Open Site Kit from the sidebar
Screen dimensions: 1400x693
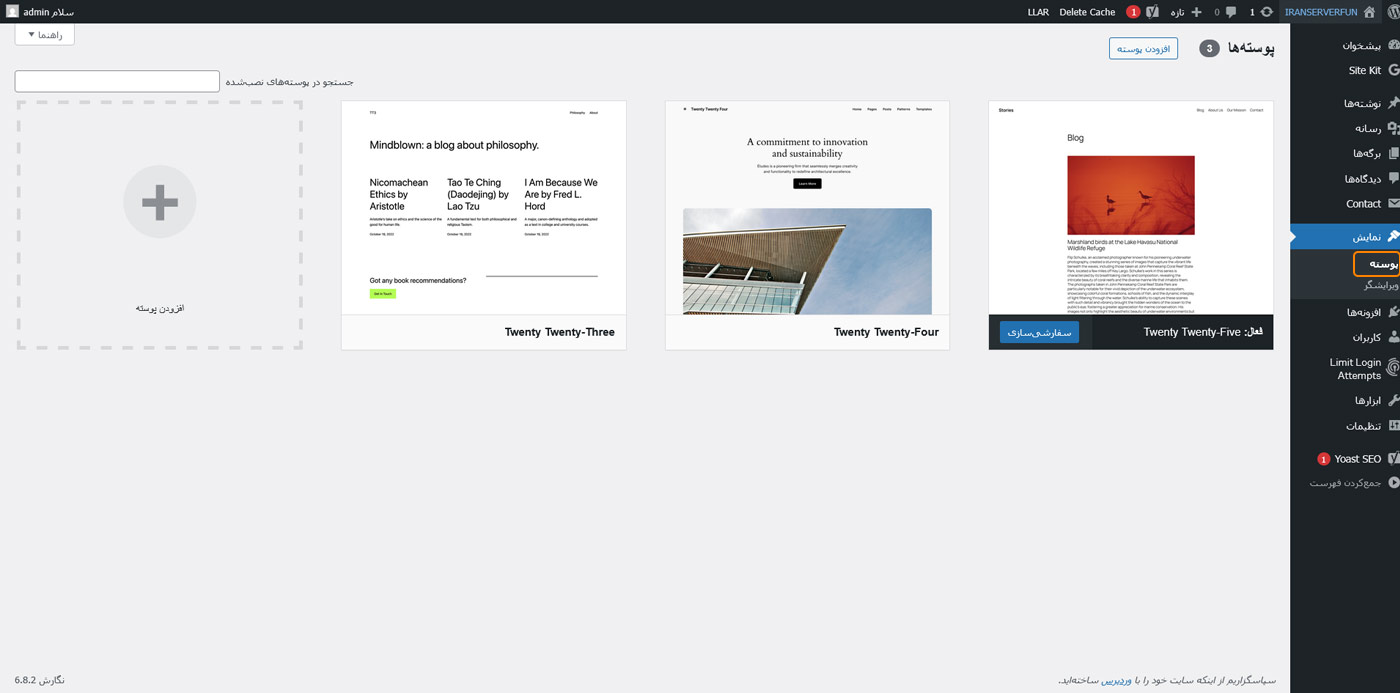tap(1364, 71)
